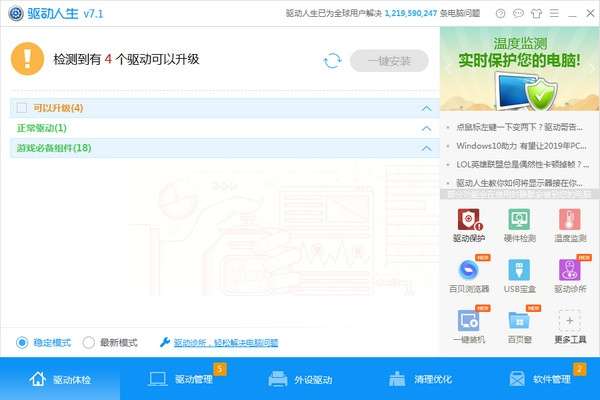Screen dimensions: 600x400
Task: Select the 最新模式 radio button
Action: click(88, 342)
